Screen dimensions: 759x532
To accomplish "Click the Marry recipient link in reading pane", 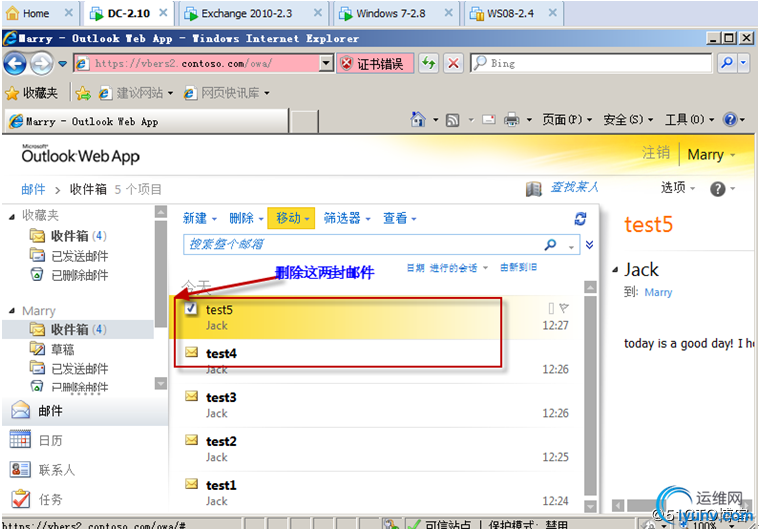I will click(658, 292).
